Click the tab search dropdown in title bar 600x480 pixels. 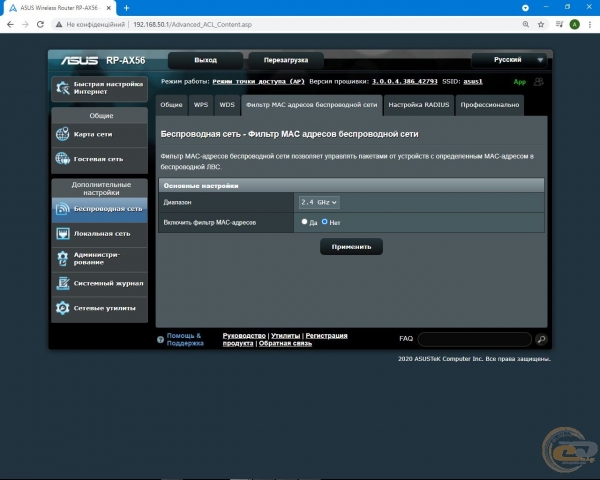coord(525,8)
